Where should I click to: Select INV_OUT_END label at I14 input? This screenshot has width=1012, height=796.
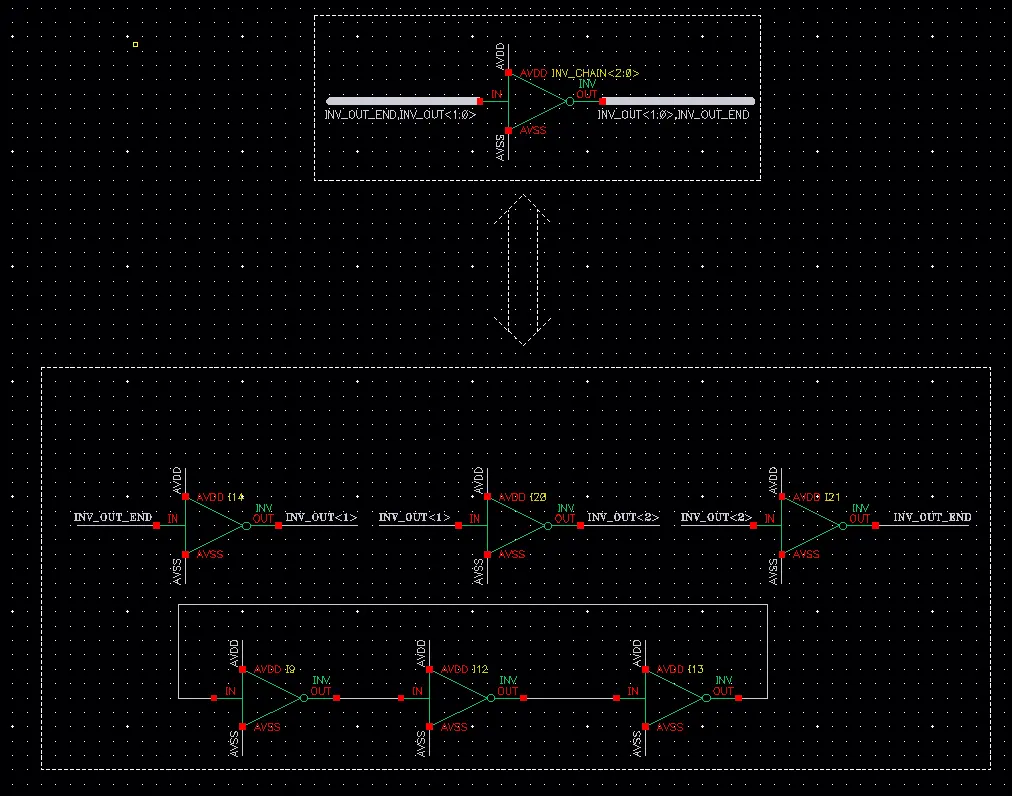[x=113, y=517]
